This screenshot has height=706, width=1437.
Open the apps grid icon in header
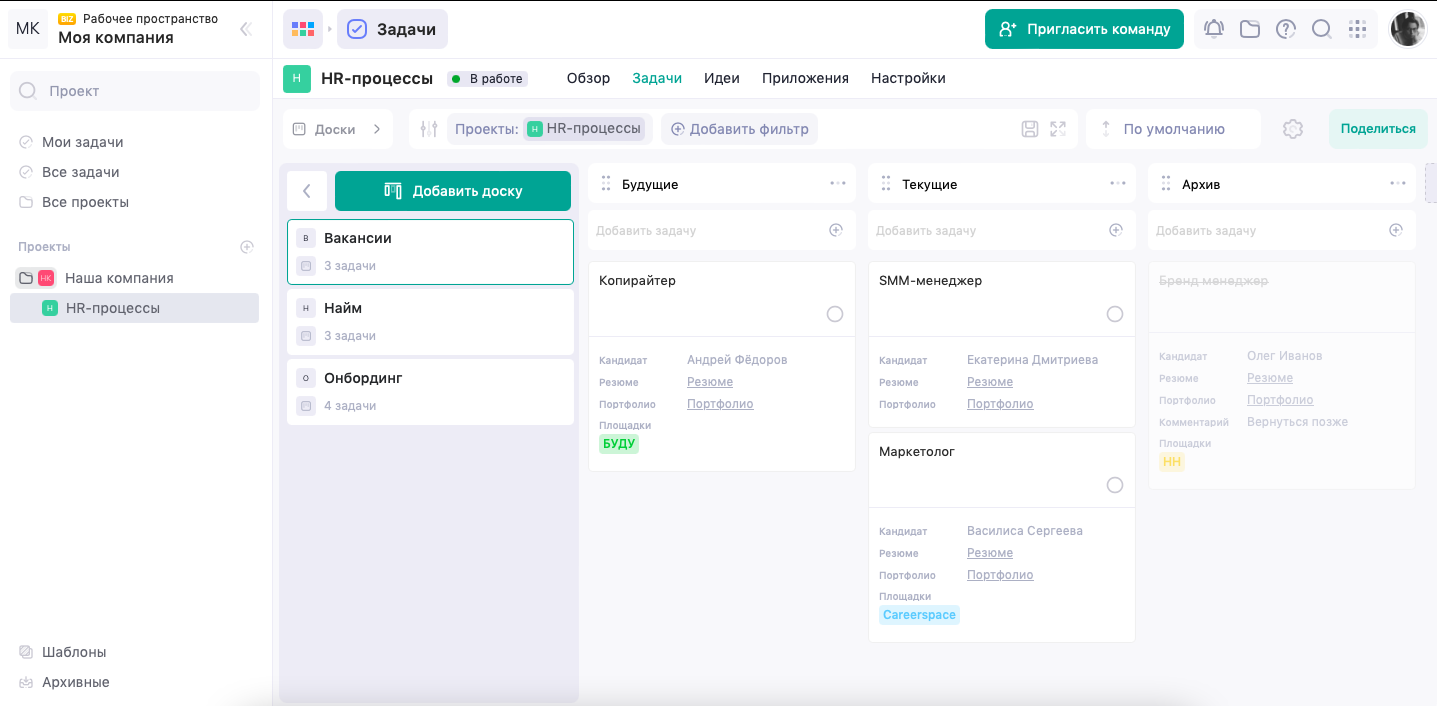pyautogui.click(x=1357, y=29)
